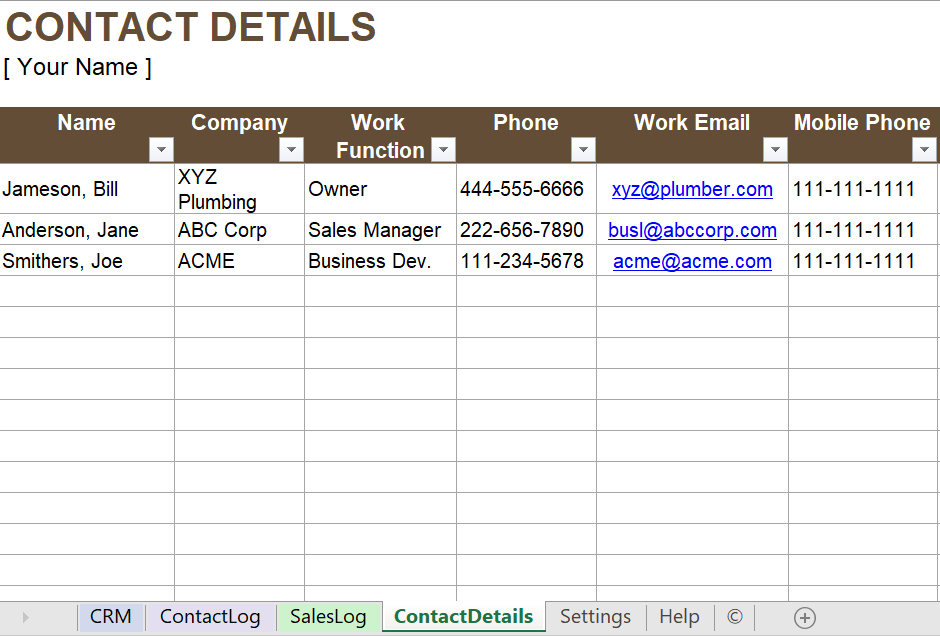Switch to the ContactLog sheet tab
The image size is (940, 636).
tap(210, 617)
